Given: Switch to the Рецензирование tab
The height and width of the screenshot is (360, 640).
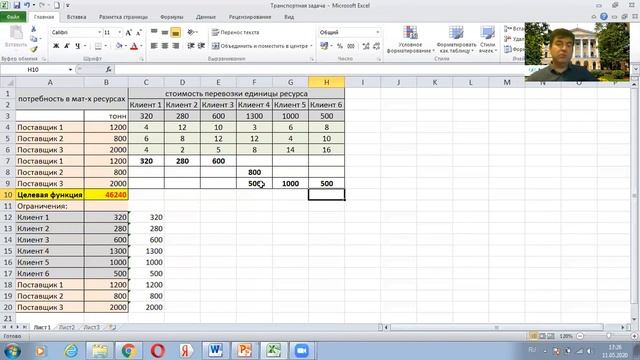Looking at the screenshot, I should pyautogui.click(x=250, y=17).
